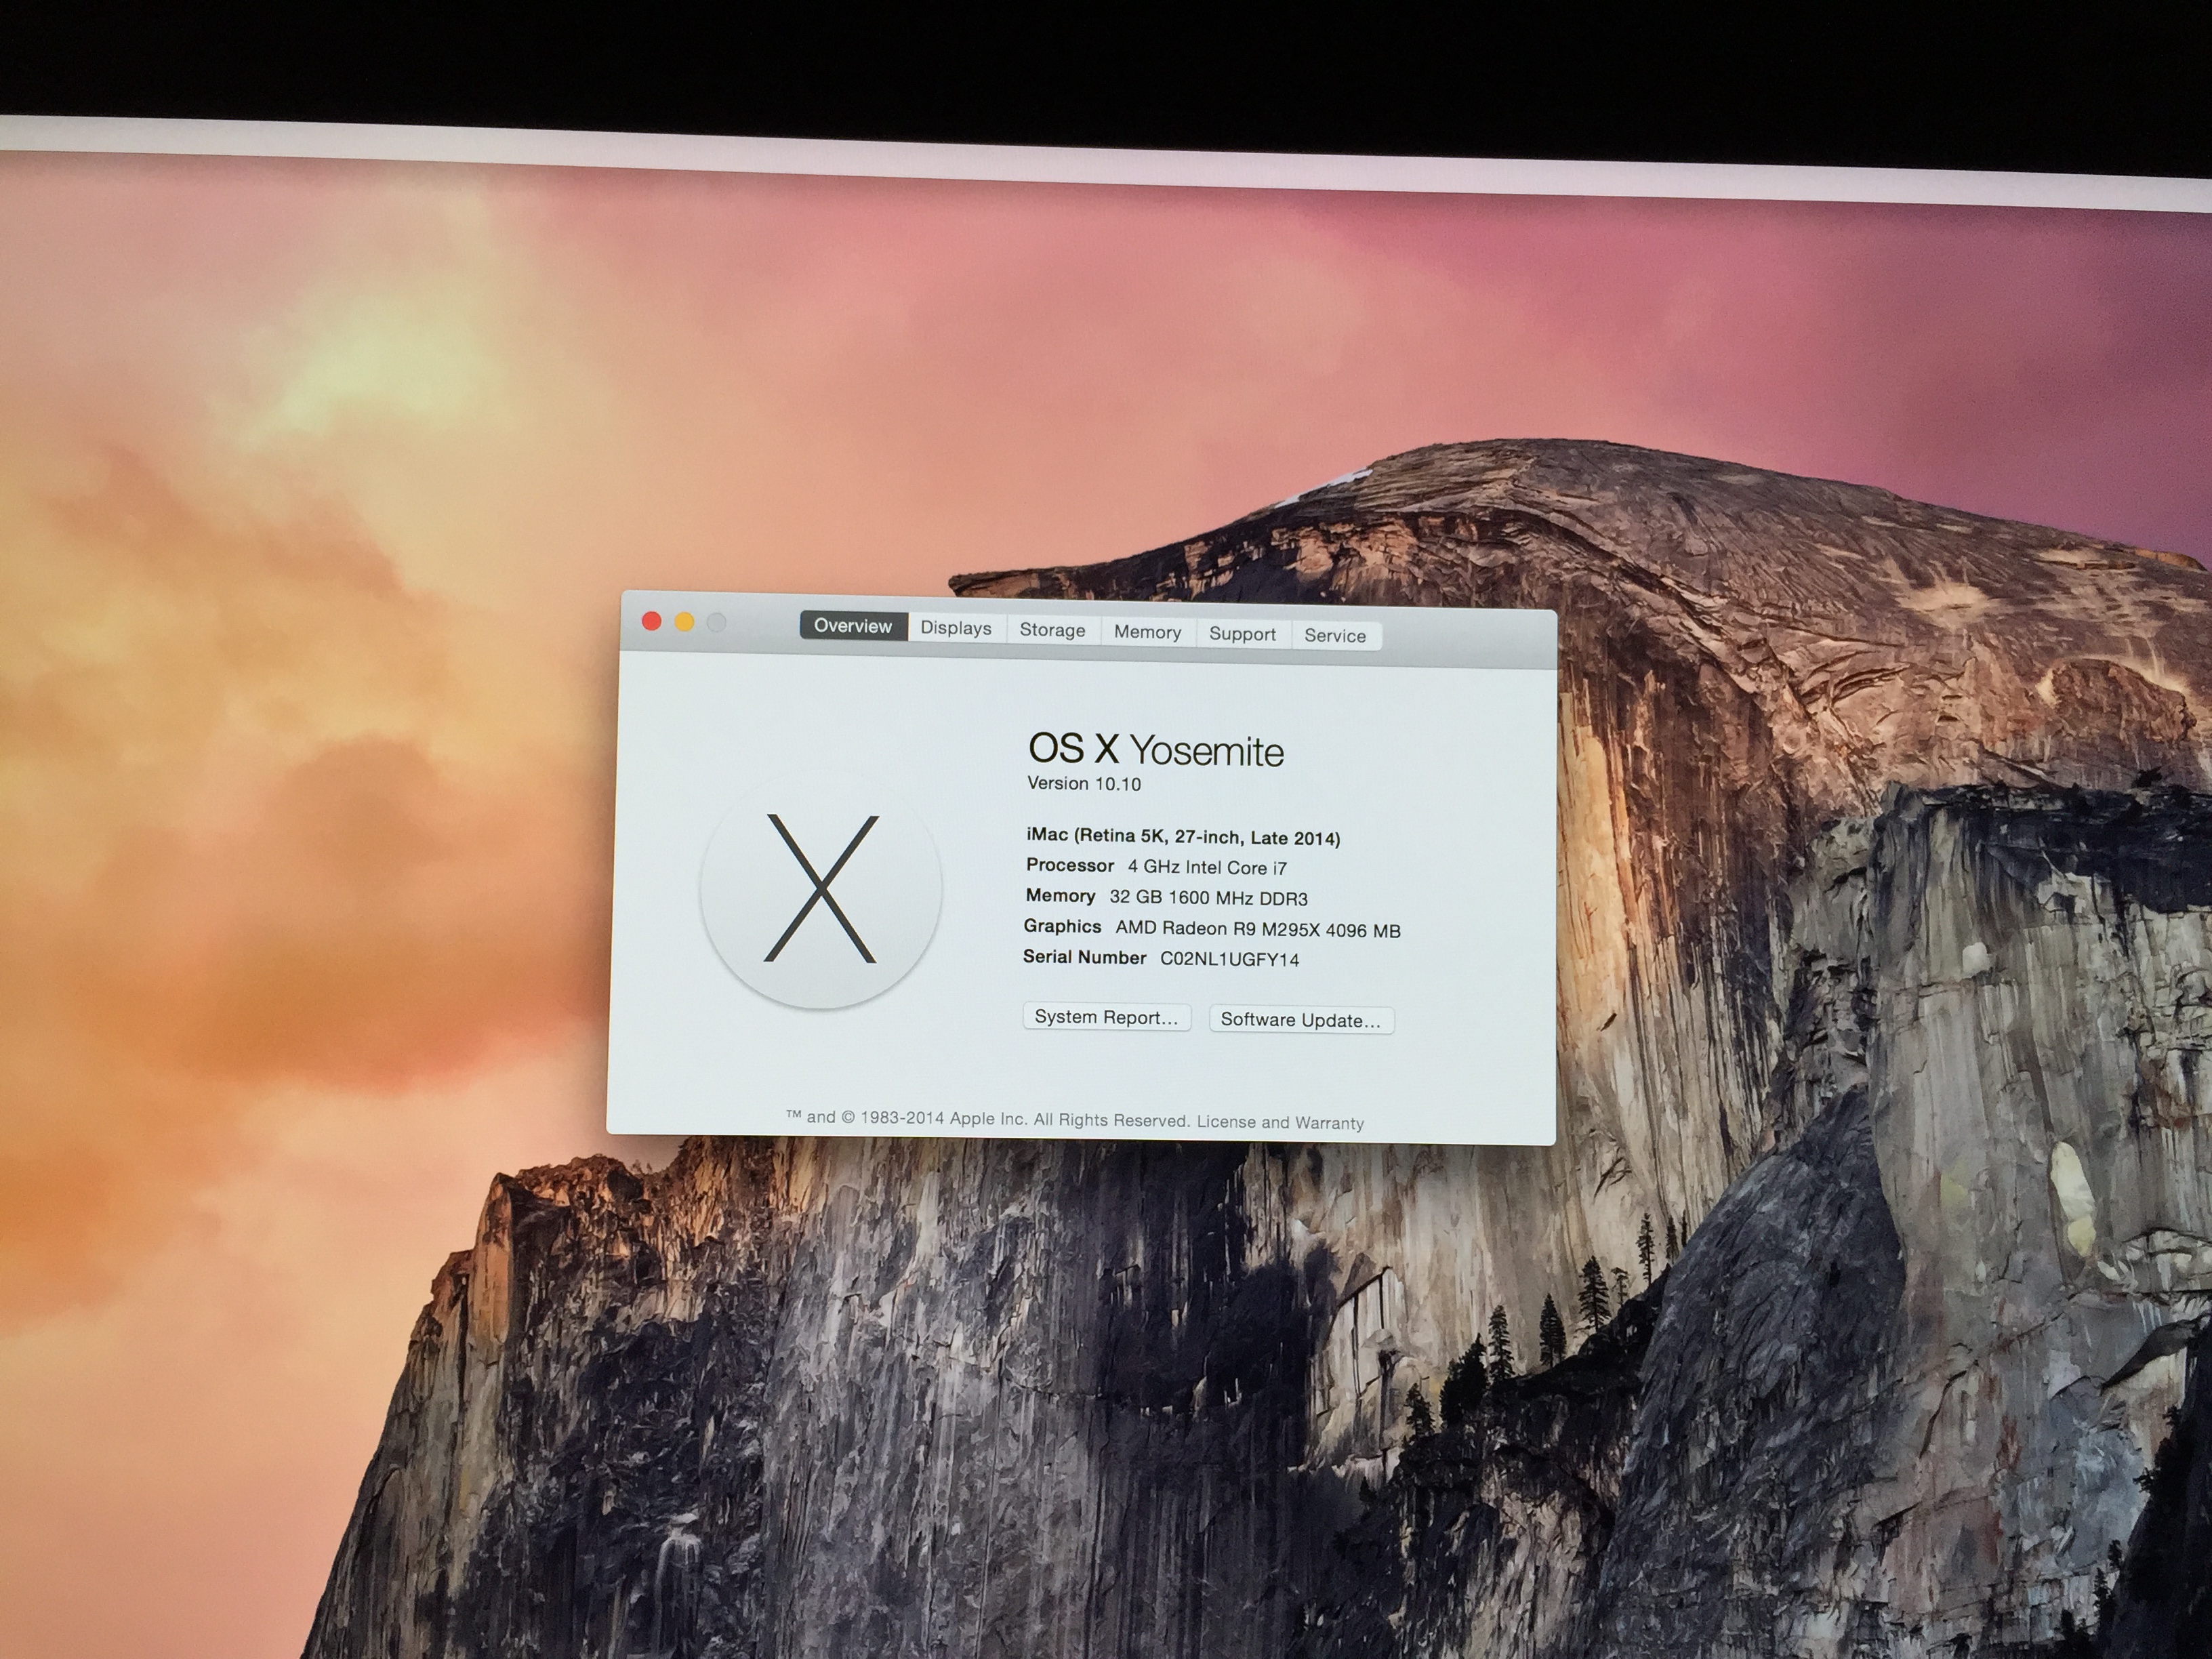
Task: Open the License and Warranty link
Action: pos(1280,1122)
